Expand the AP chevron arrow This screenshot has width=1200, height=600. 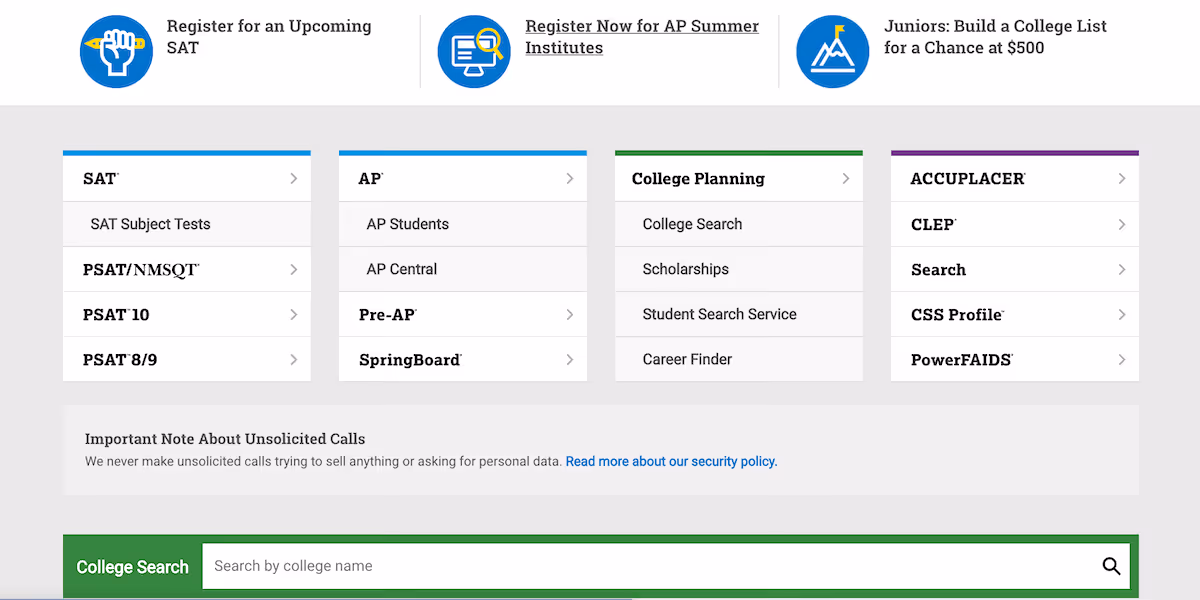coord(569,179)
